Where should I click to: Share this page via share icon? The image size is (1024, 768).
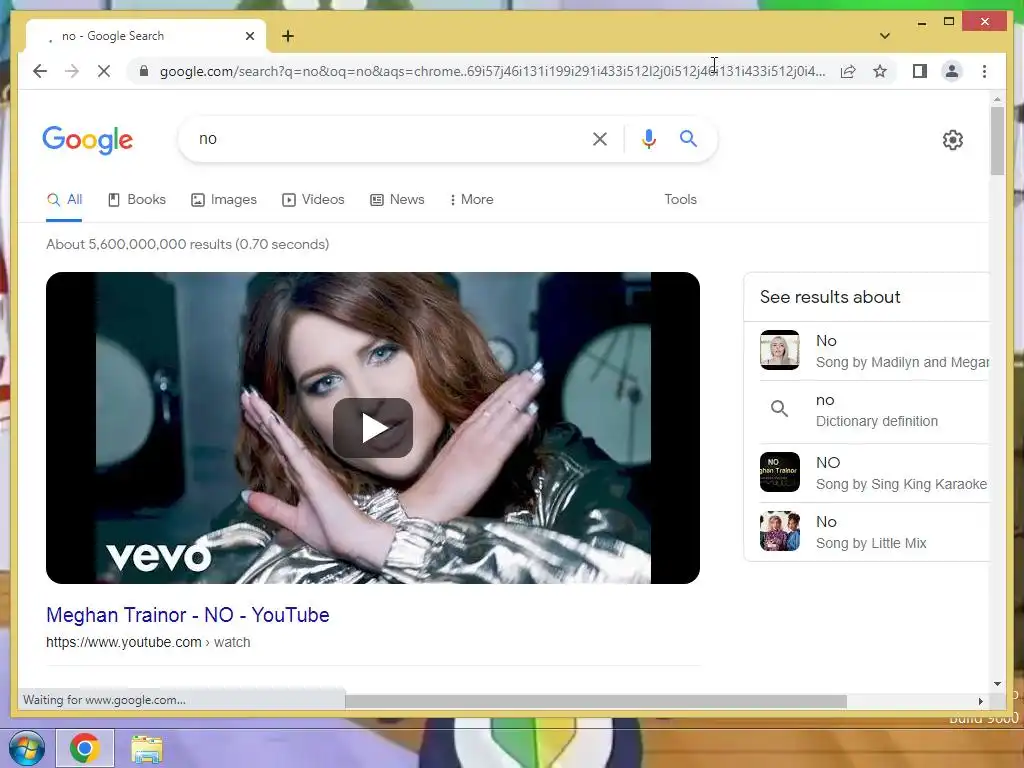tap(848, 71)
